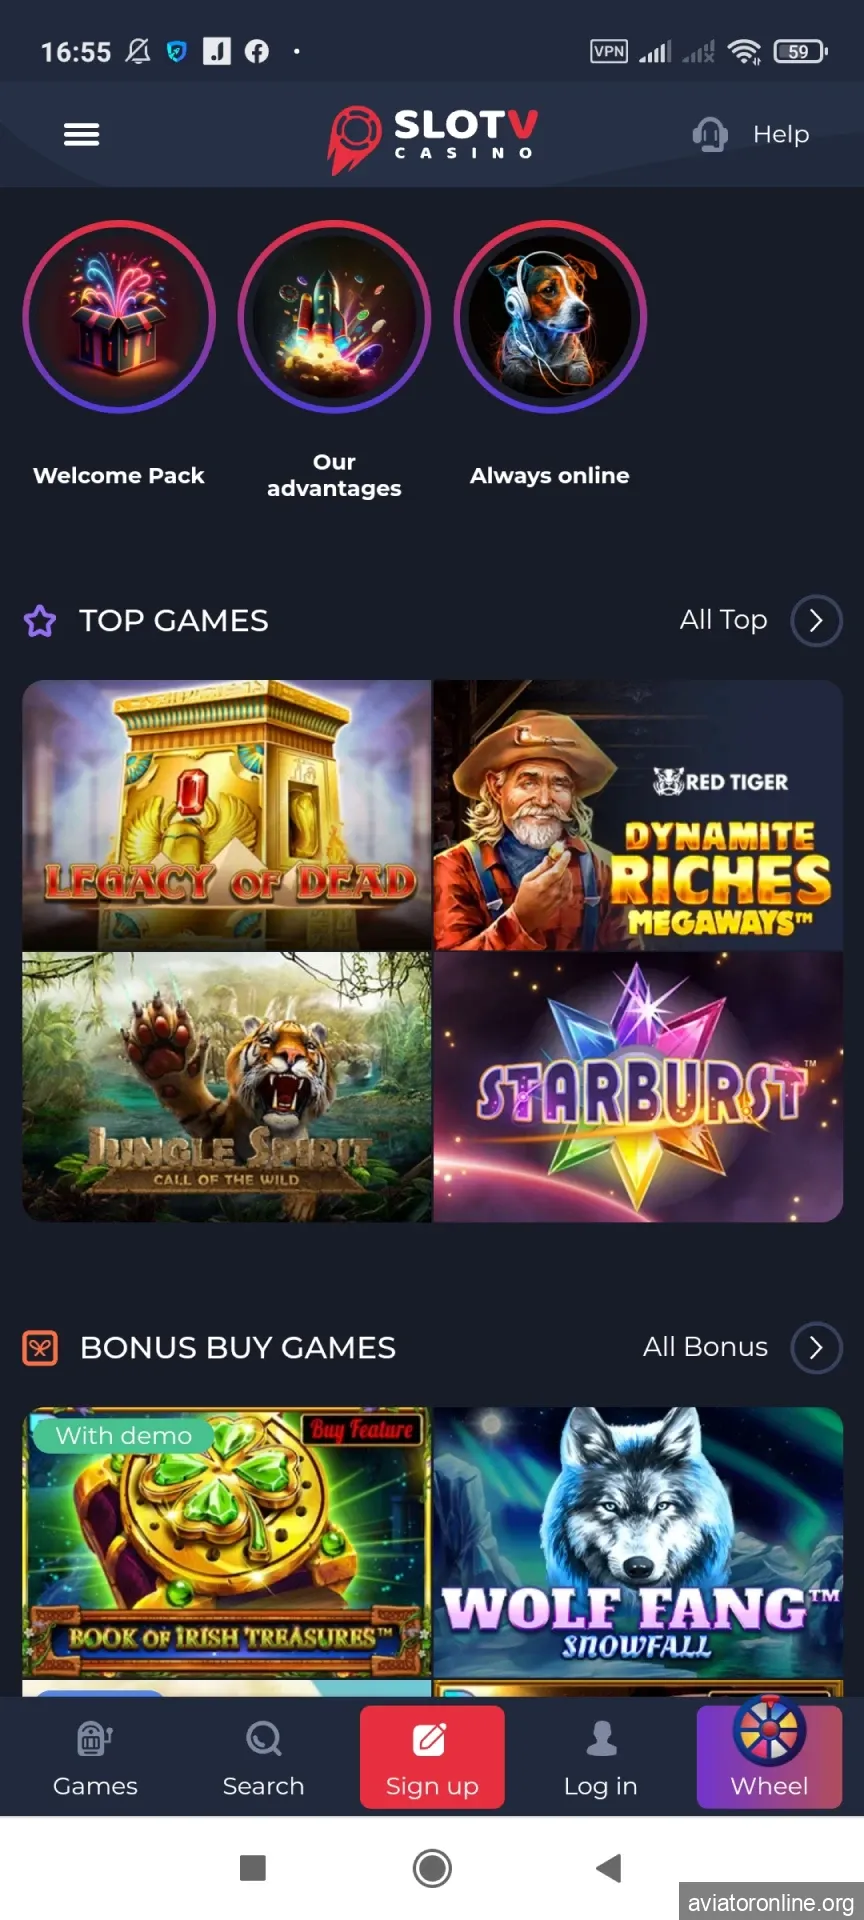Launch Dynamite Riches Megaways game

(x=638, y=815)
